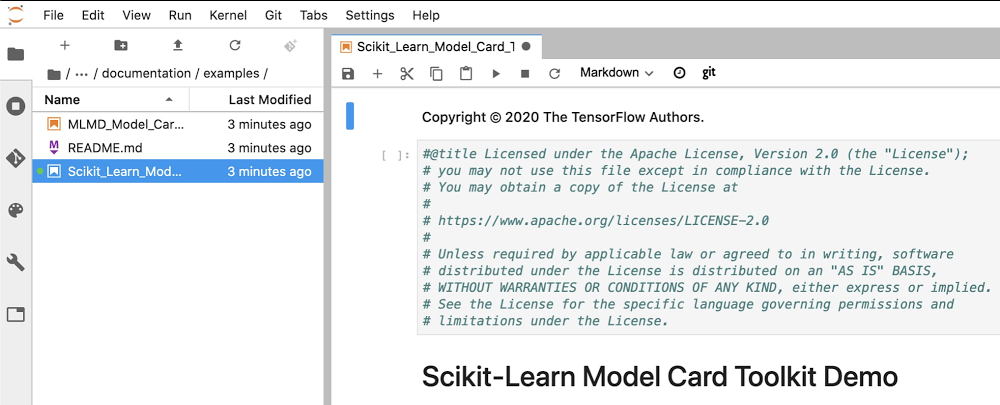Cut the selected cell with scissors
The image size is (1000, 405).
coord(407,74)
